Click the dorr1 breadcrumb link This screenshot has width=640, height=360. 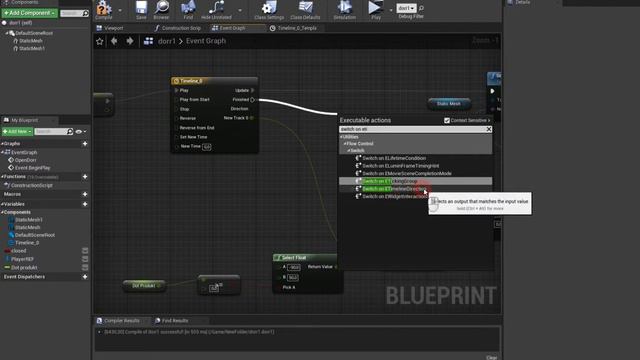(167, 41)
